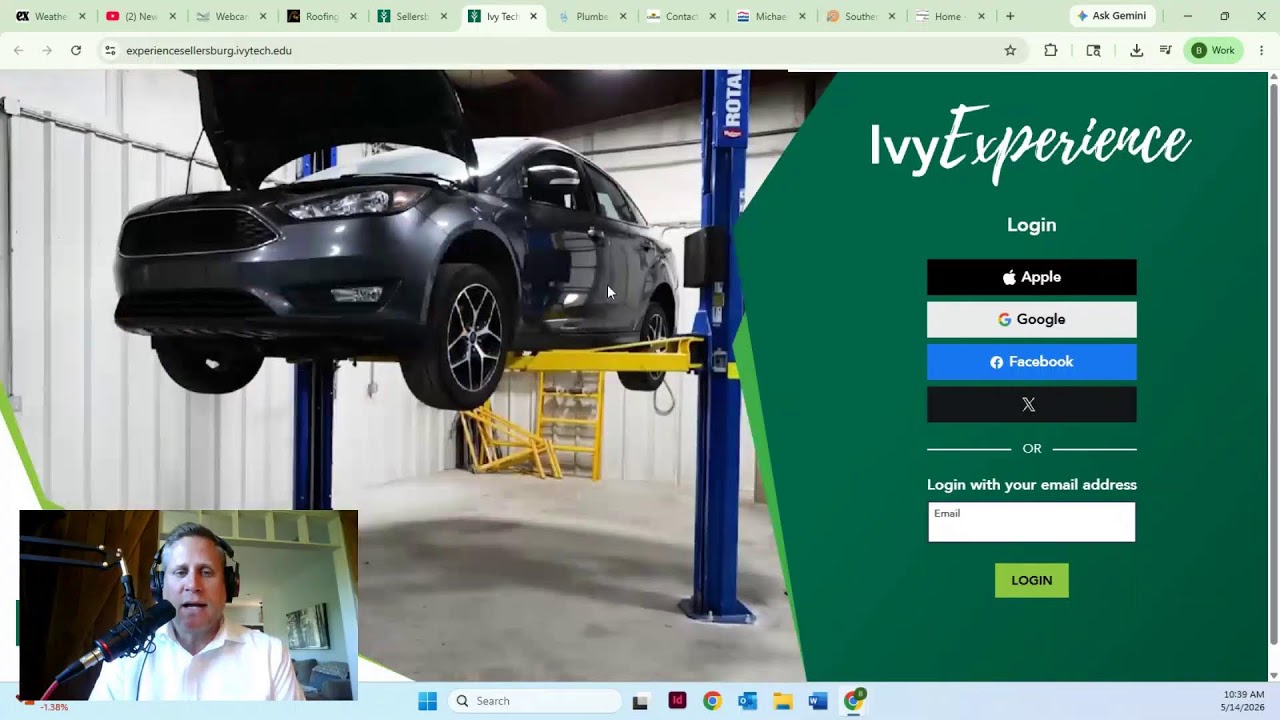The width and height of the screenshot is (1280, 720).
Task: Open the site information icon in address bar
Action: click(x=110, y=50)
